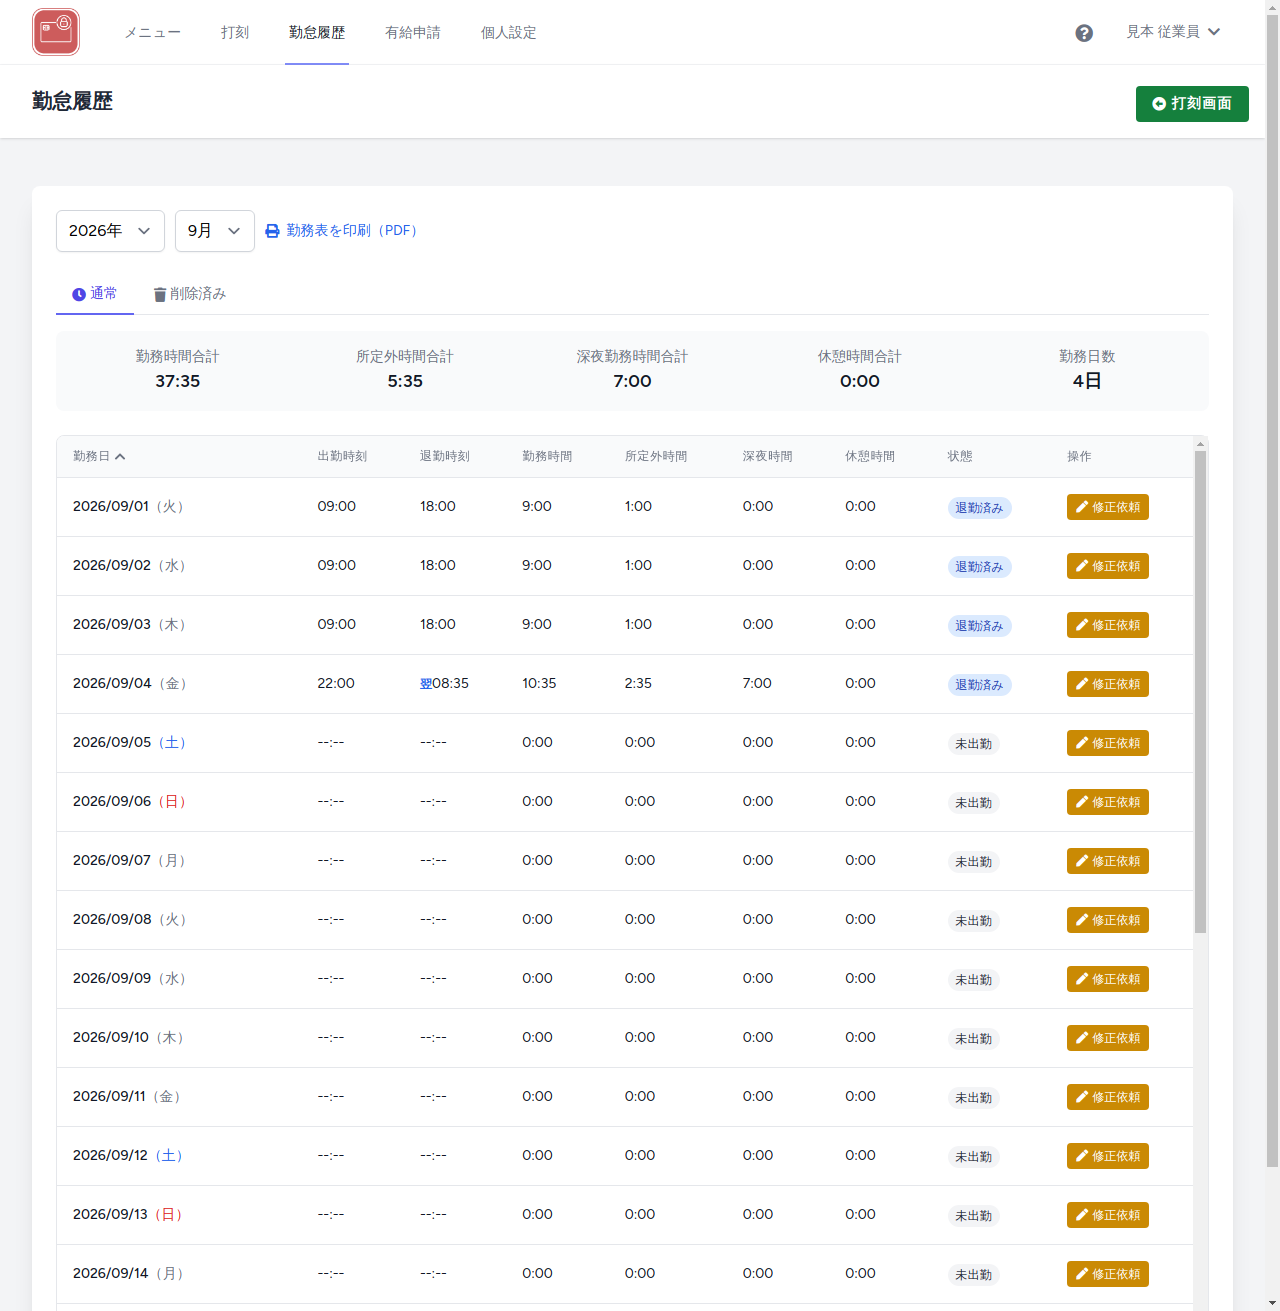This screenshot has width=1280, height=1311.
Task: Click the page's main vertical scrollbar
Action: 1272,590
